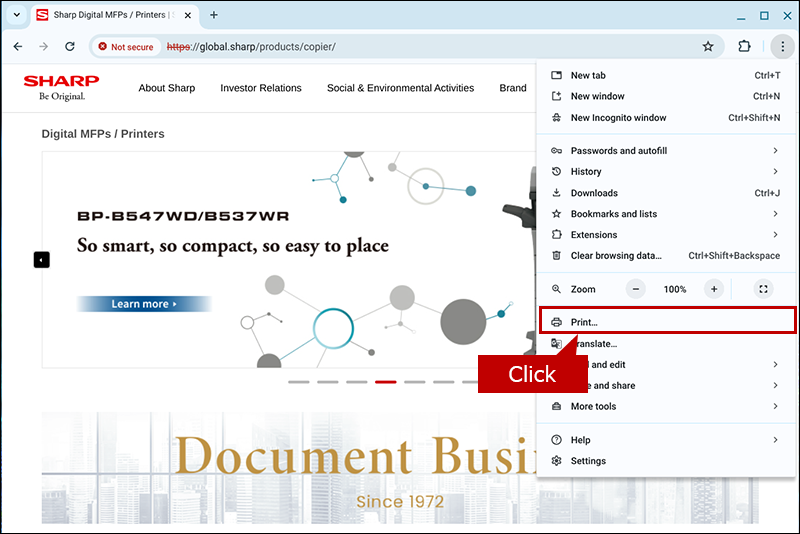Click the browser back arrow
800x534 pixels.
[x=18, y=46]
